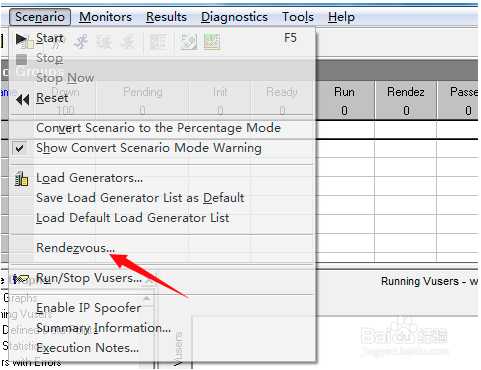
Task: Select the Rendez count value 0
Action: [x=406, y=110]
